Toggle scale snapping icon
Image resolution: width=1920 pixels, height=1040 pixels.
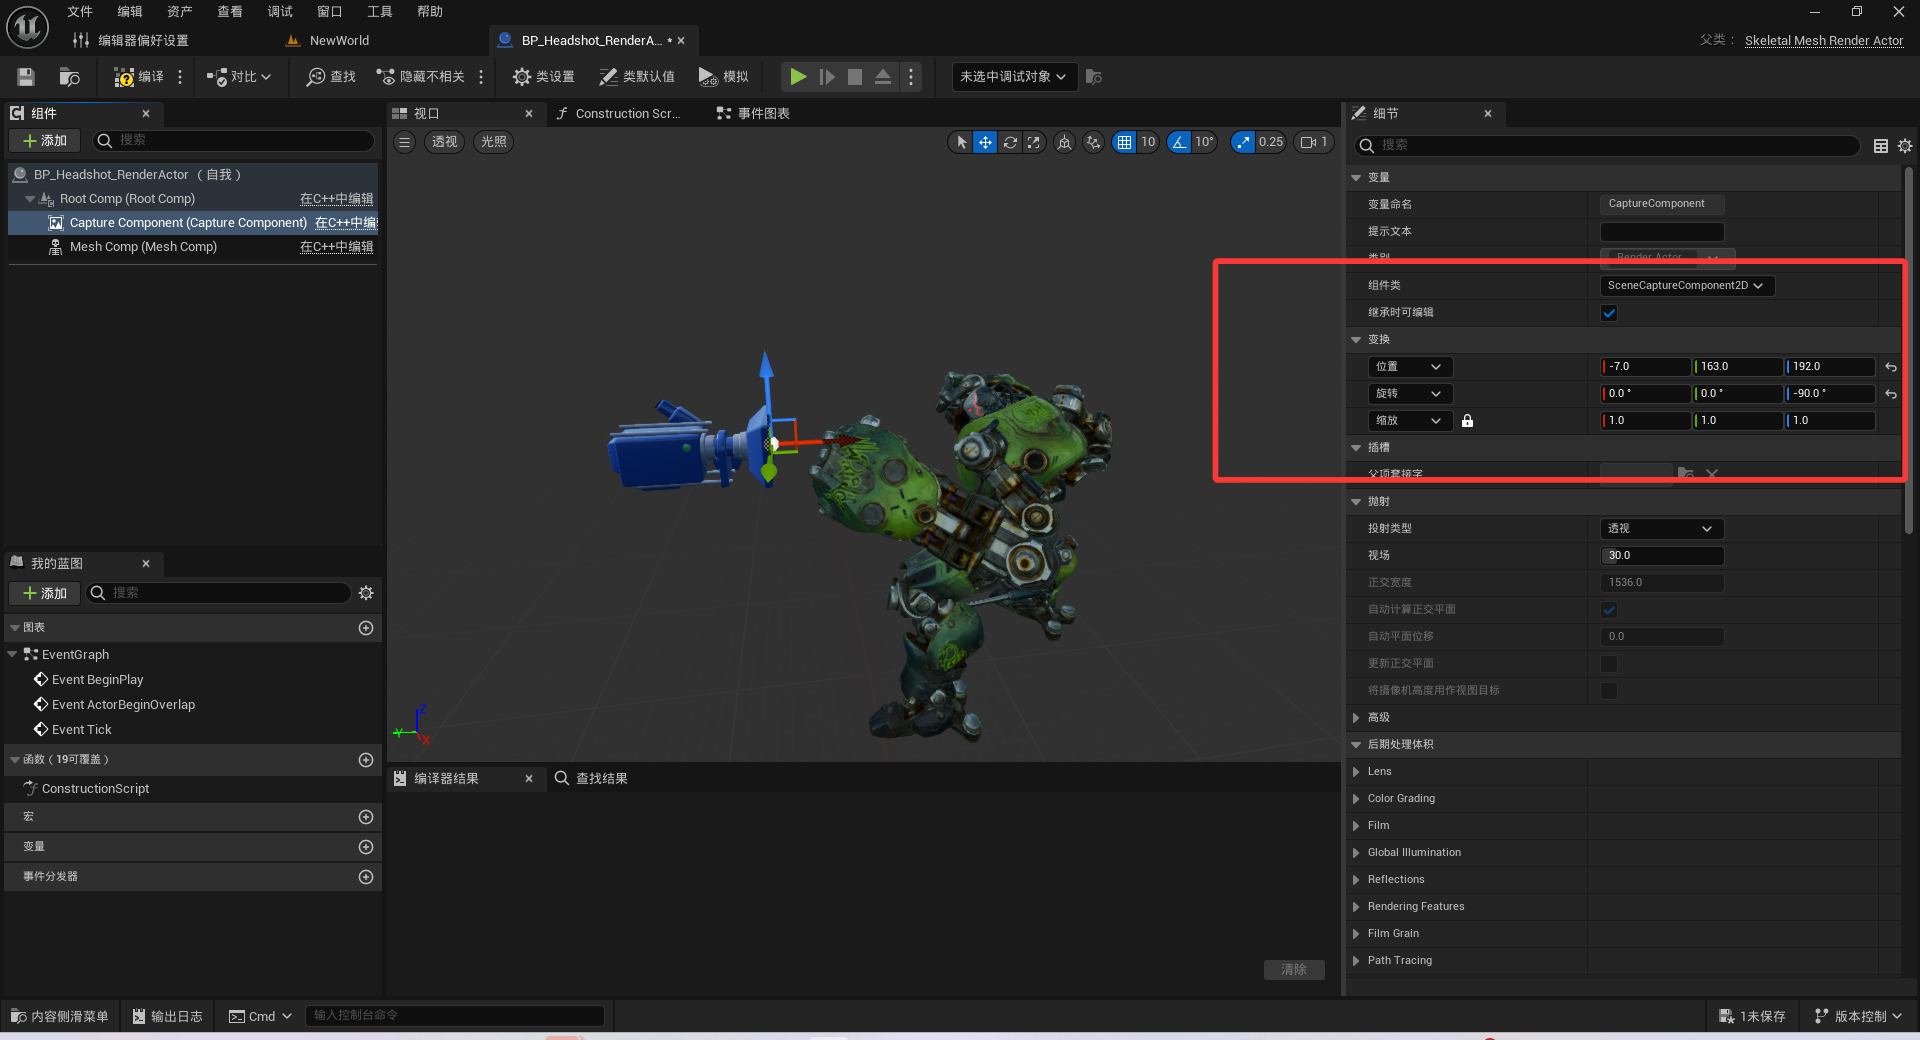[1243, 142]
